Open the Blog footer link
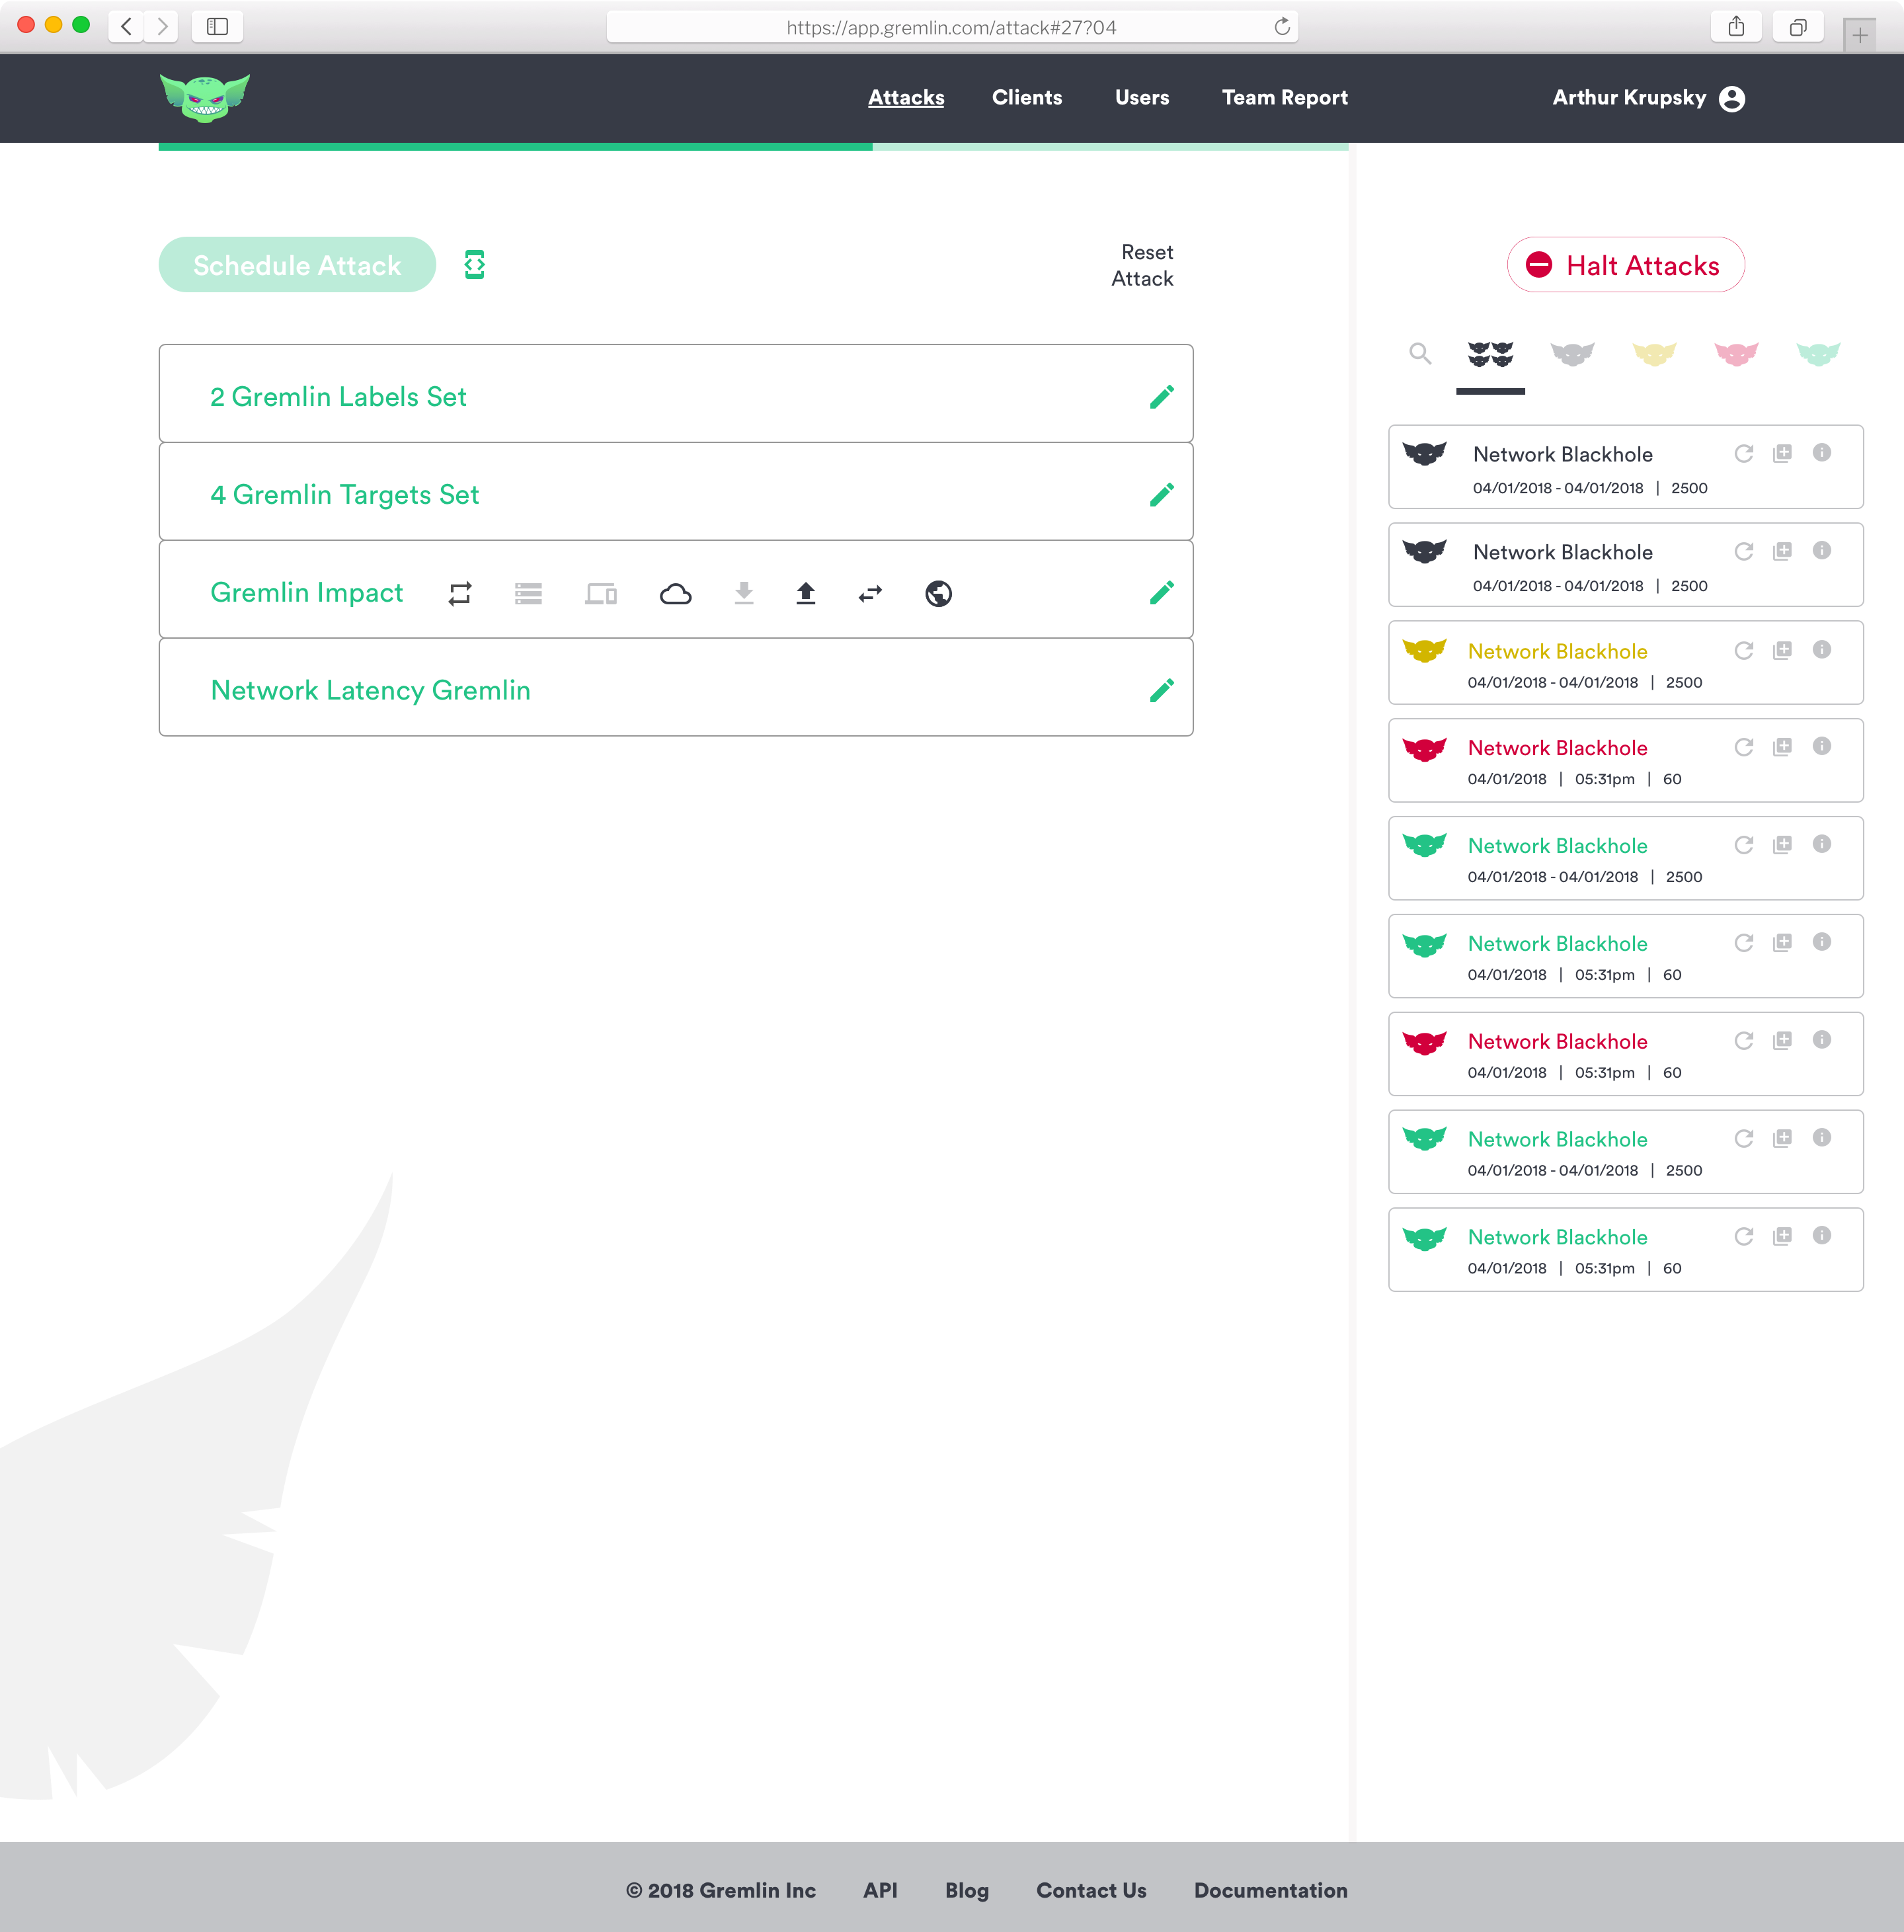The image size is (1904, 1932). click(967, 1890)
